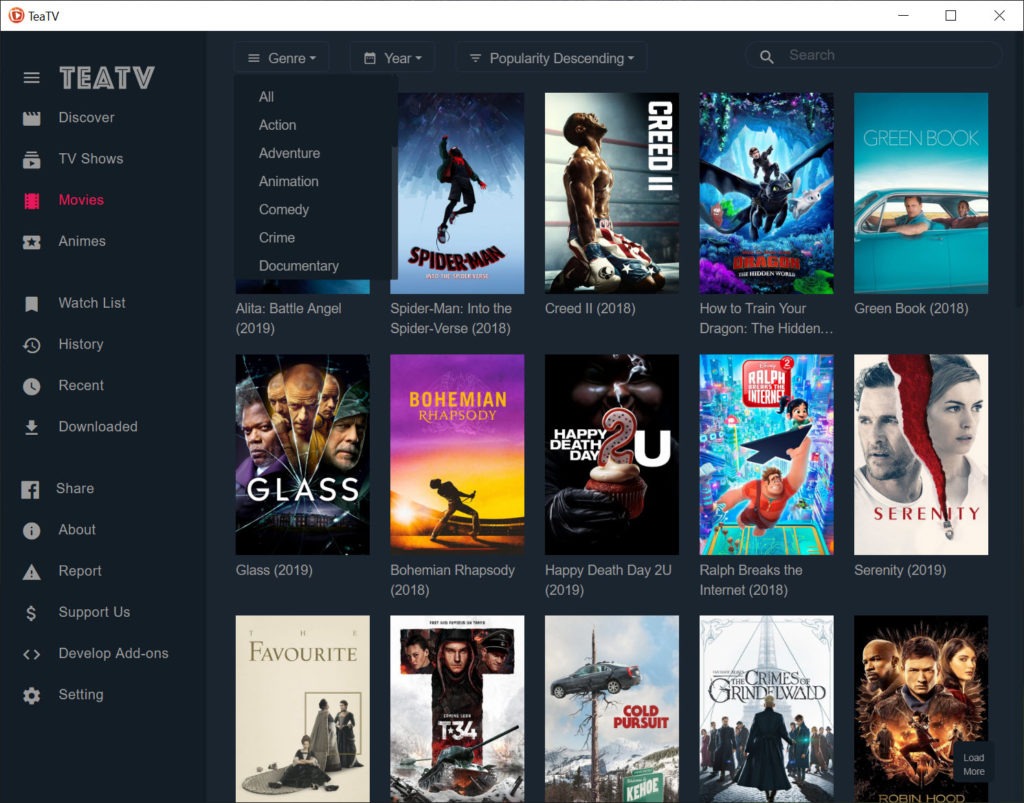Open Ralph Breaks the Internet poster
Screen dimensions: 1024x803
coord(766,455)
